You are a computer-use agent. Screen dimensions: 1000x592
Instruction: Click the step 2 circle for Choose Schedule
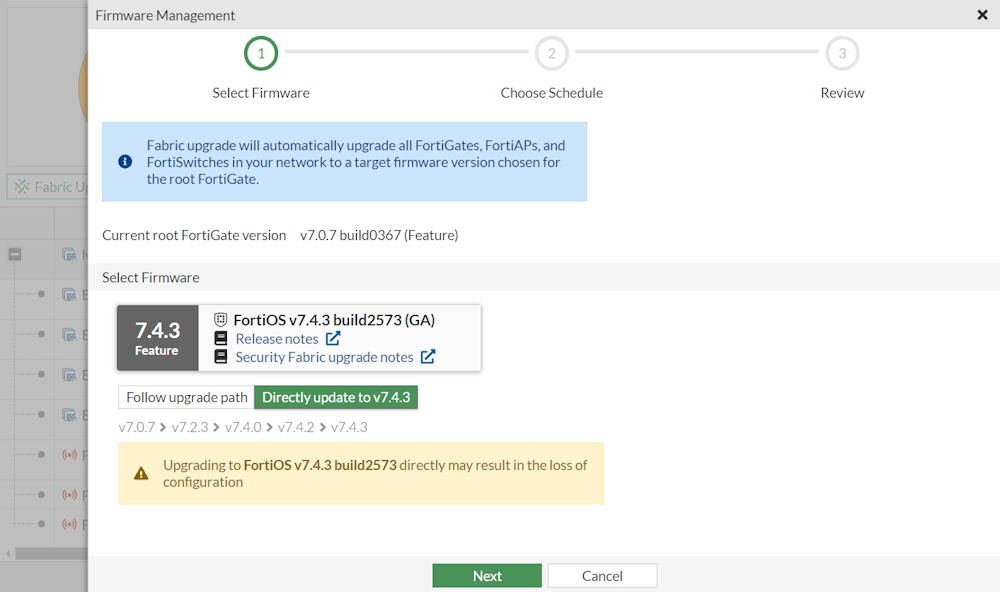[551, 53]
